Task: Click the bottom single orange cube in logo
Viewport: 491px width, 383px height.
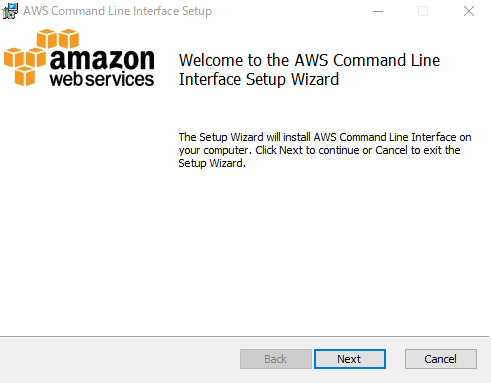Action: [25, 76]
